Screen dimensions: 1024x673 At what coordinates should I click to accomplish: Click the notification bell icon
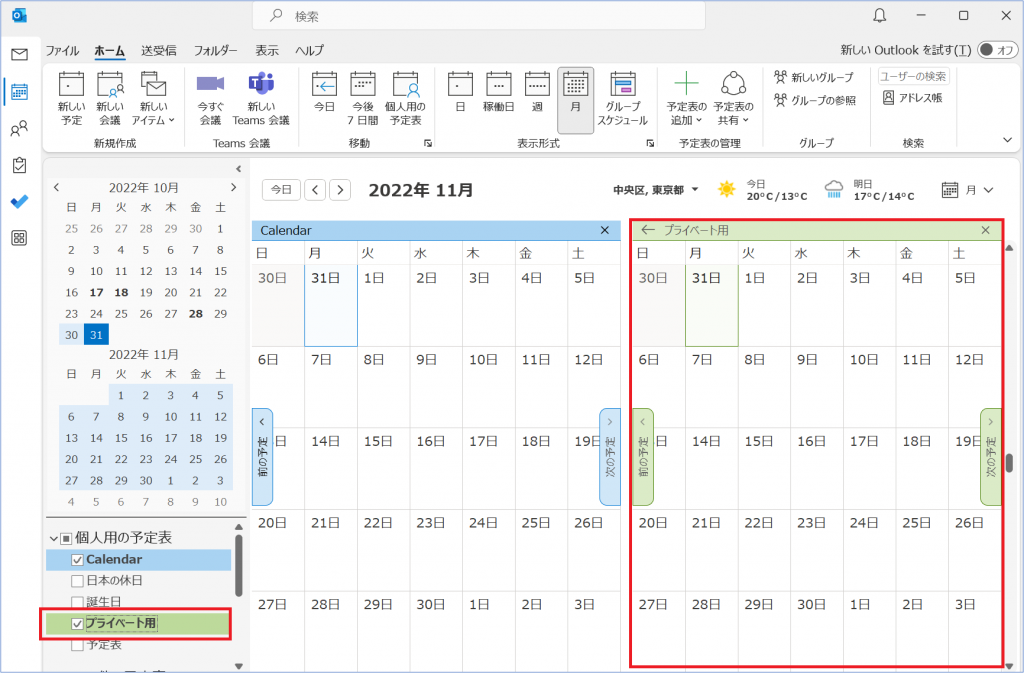880,15
